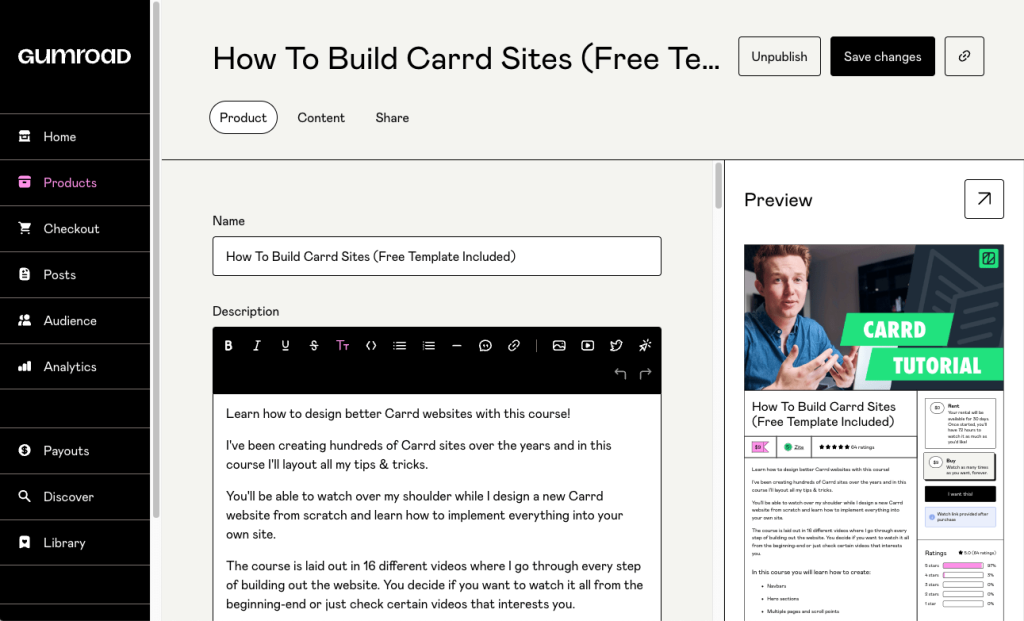Image resolution: width=1024 pixels, height=621 pixels.
Task: Open Products in the sidebar
Action: coord(74,183)
